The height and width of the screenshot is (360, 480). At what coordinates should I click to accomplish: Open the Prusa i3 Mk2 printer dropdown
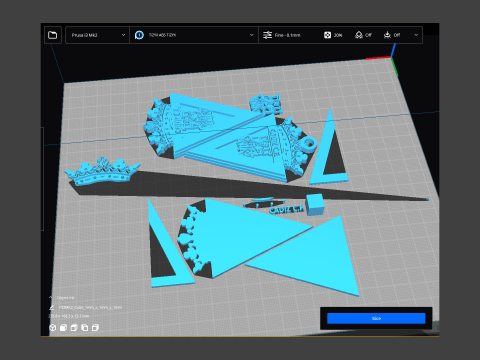pos(97,35)
